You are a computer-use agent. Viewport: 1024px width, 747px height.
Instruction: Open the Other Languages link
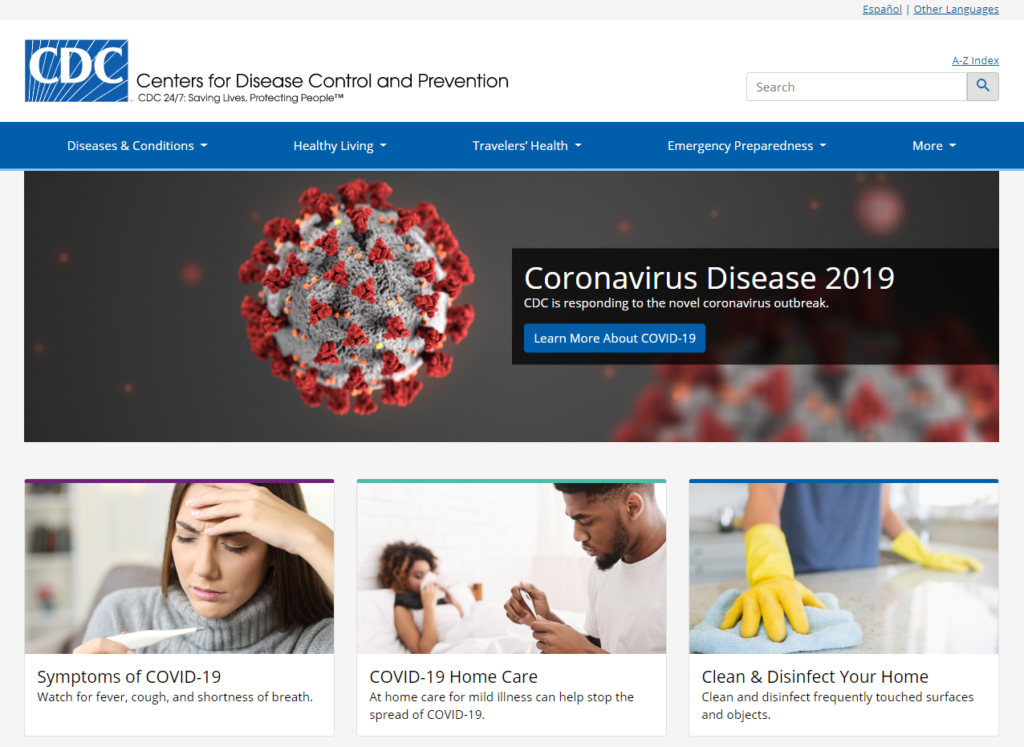tap(956, 9)
